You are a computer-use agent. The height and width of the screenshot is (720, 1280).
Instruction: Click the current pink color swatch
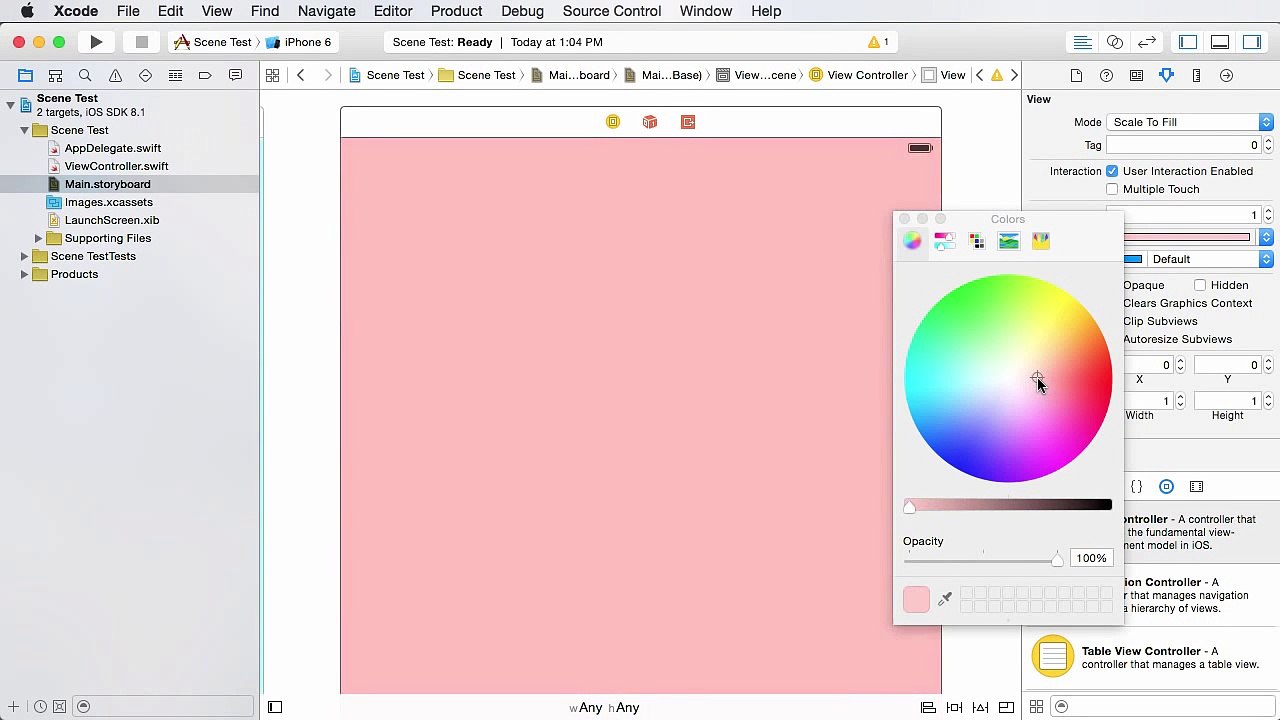point(916,599)
